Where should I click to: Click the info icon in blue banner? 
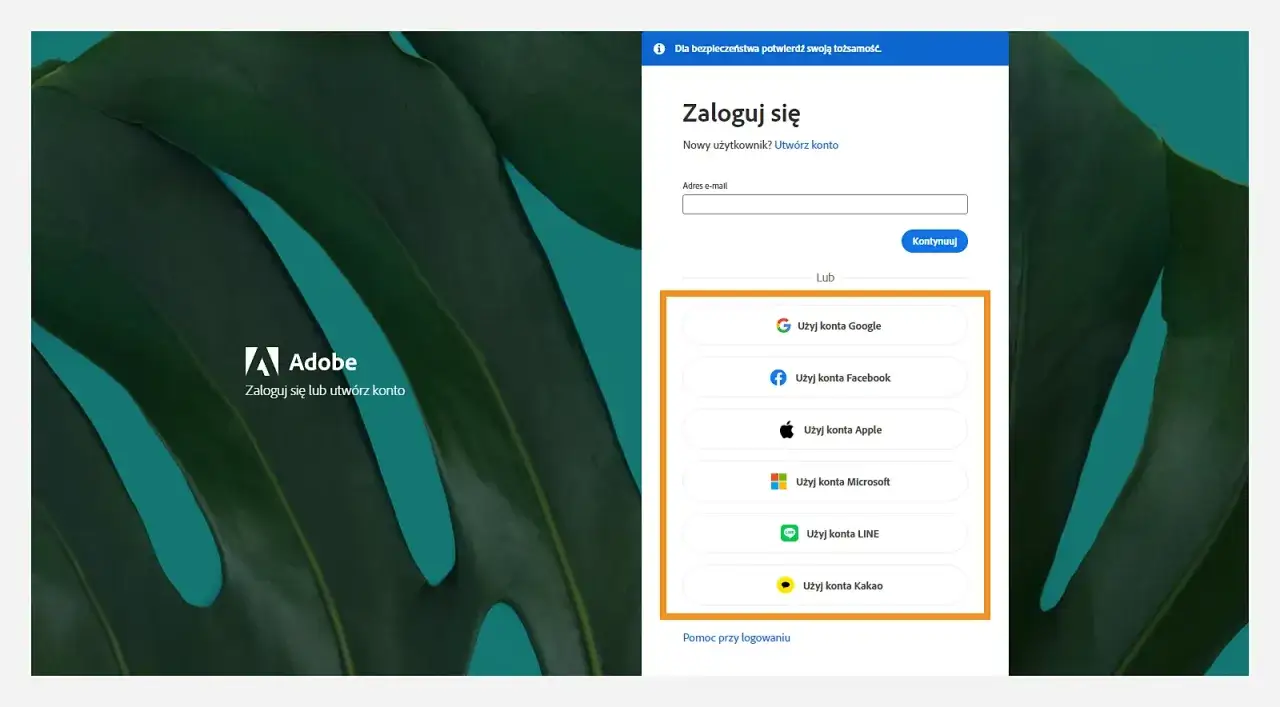click(x=659, y=48)
